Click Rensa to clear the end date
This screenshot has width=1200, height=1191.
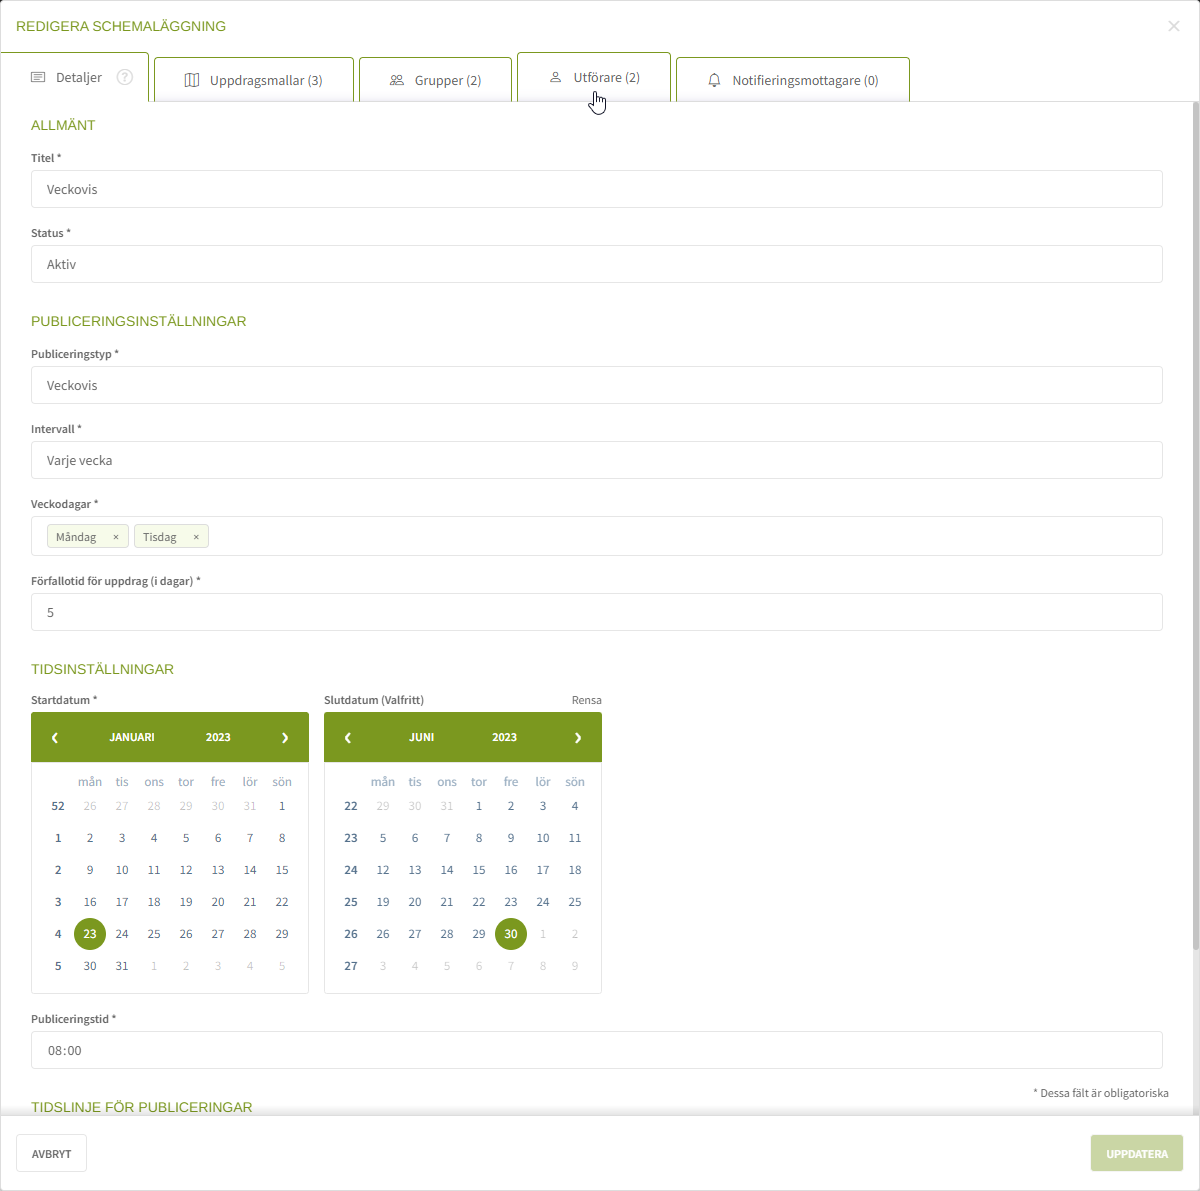pyautogui.click(x=586, y=700)
